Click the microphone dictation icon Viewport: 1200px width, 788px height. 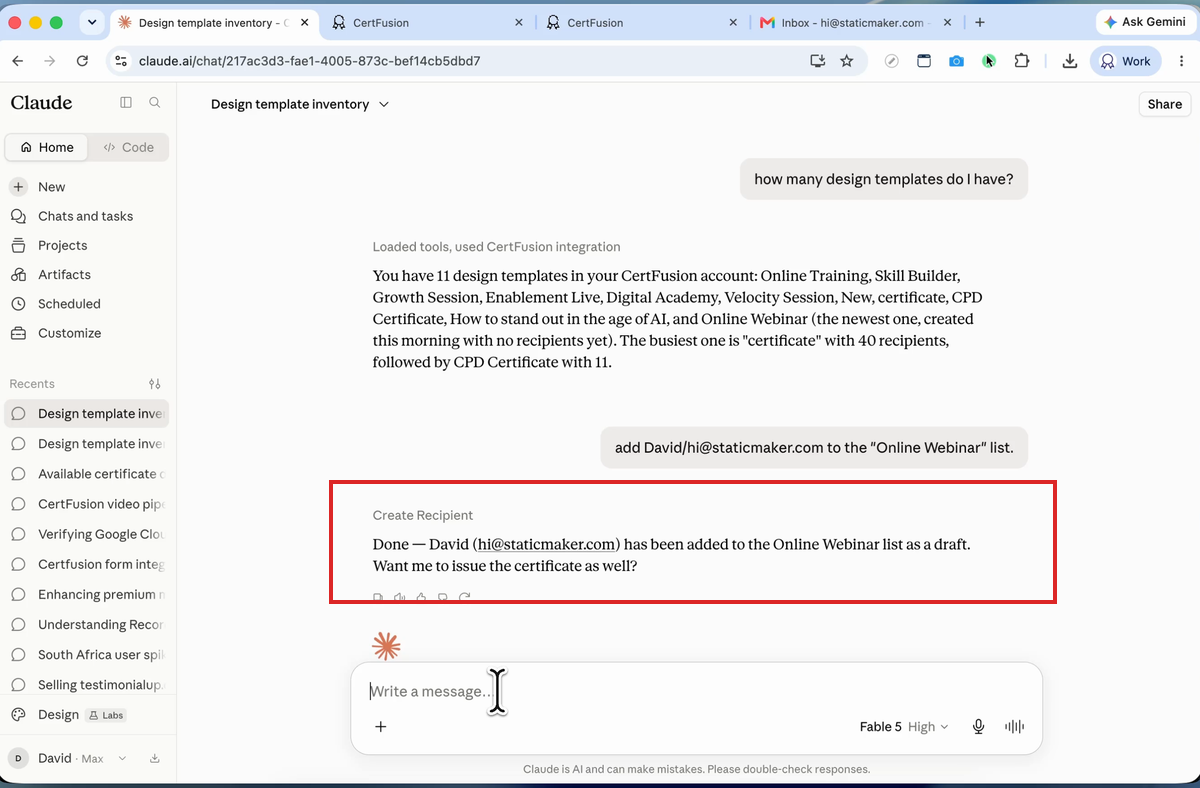tap(979, 727)
